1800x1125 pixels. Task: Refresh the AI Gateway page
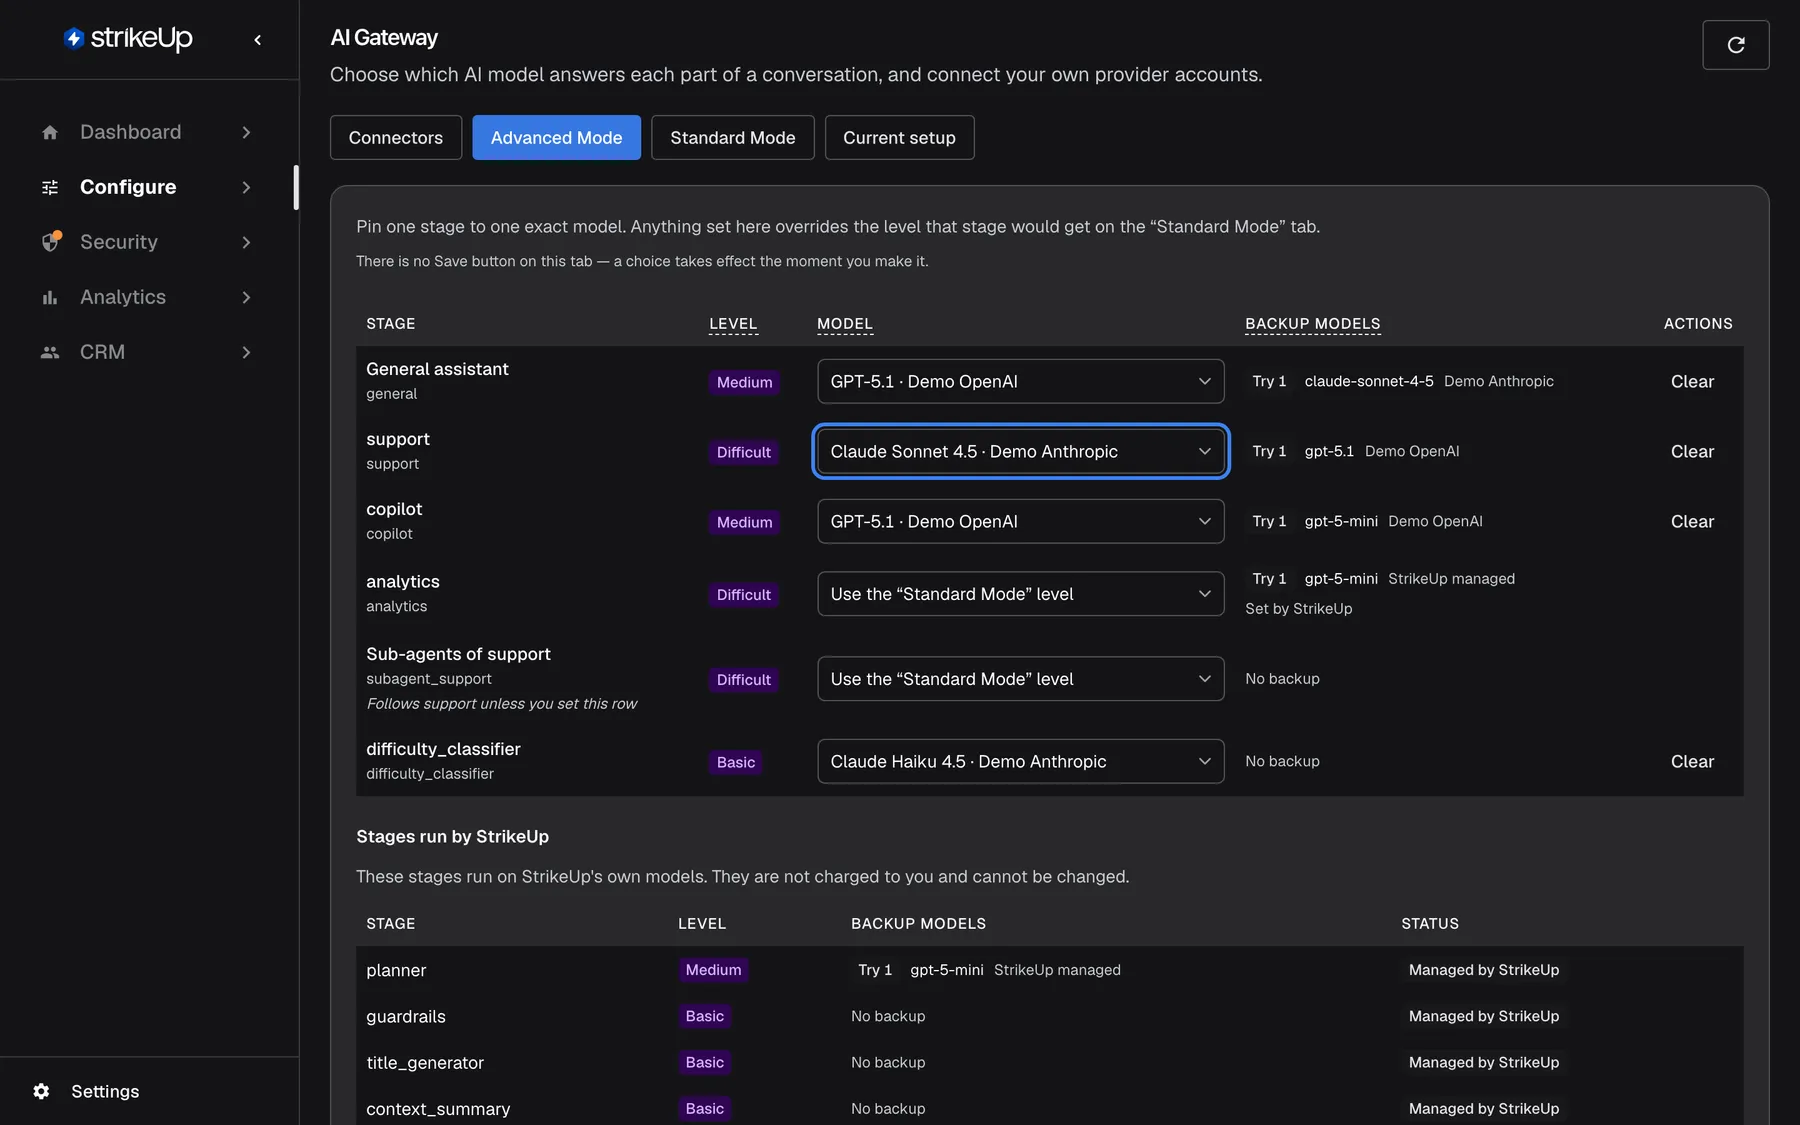coord(1736,45)
